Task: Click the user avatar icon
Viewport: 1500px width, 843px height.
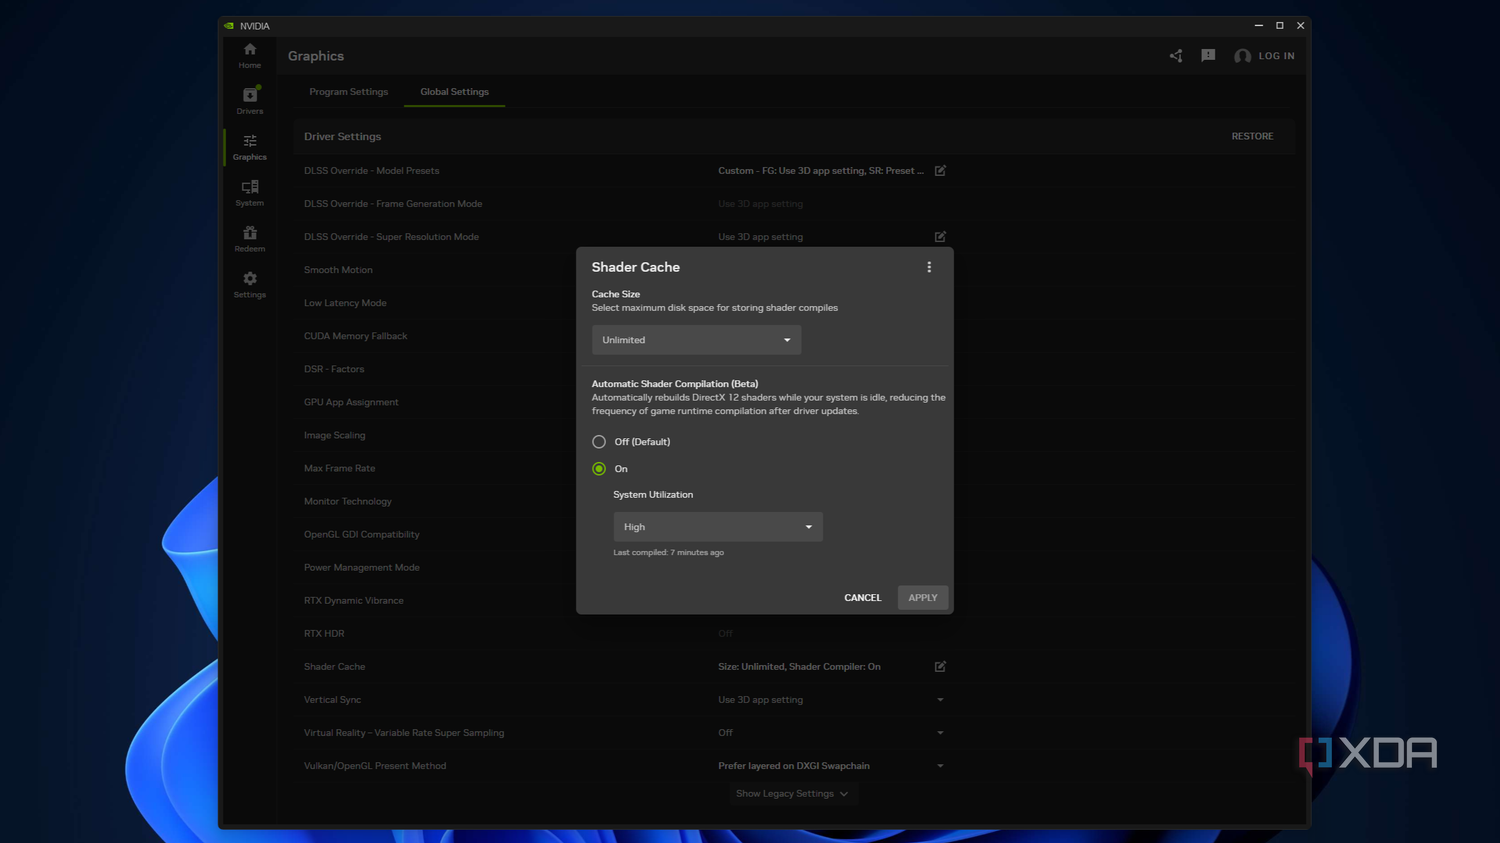Action: tap(1242, 56)
